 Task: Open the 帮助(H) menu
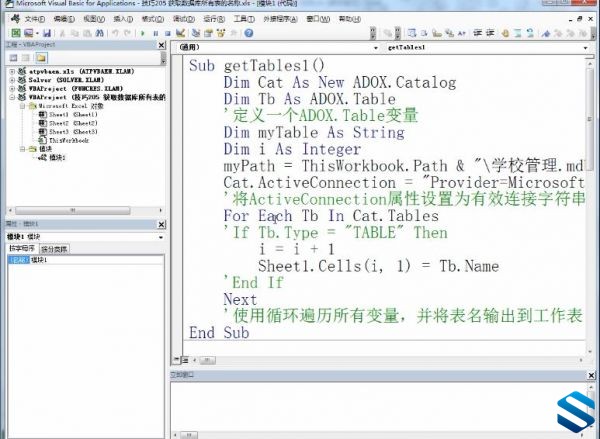pyautogui.click(x=349, y=19)
